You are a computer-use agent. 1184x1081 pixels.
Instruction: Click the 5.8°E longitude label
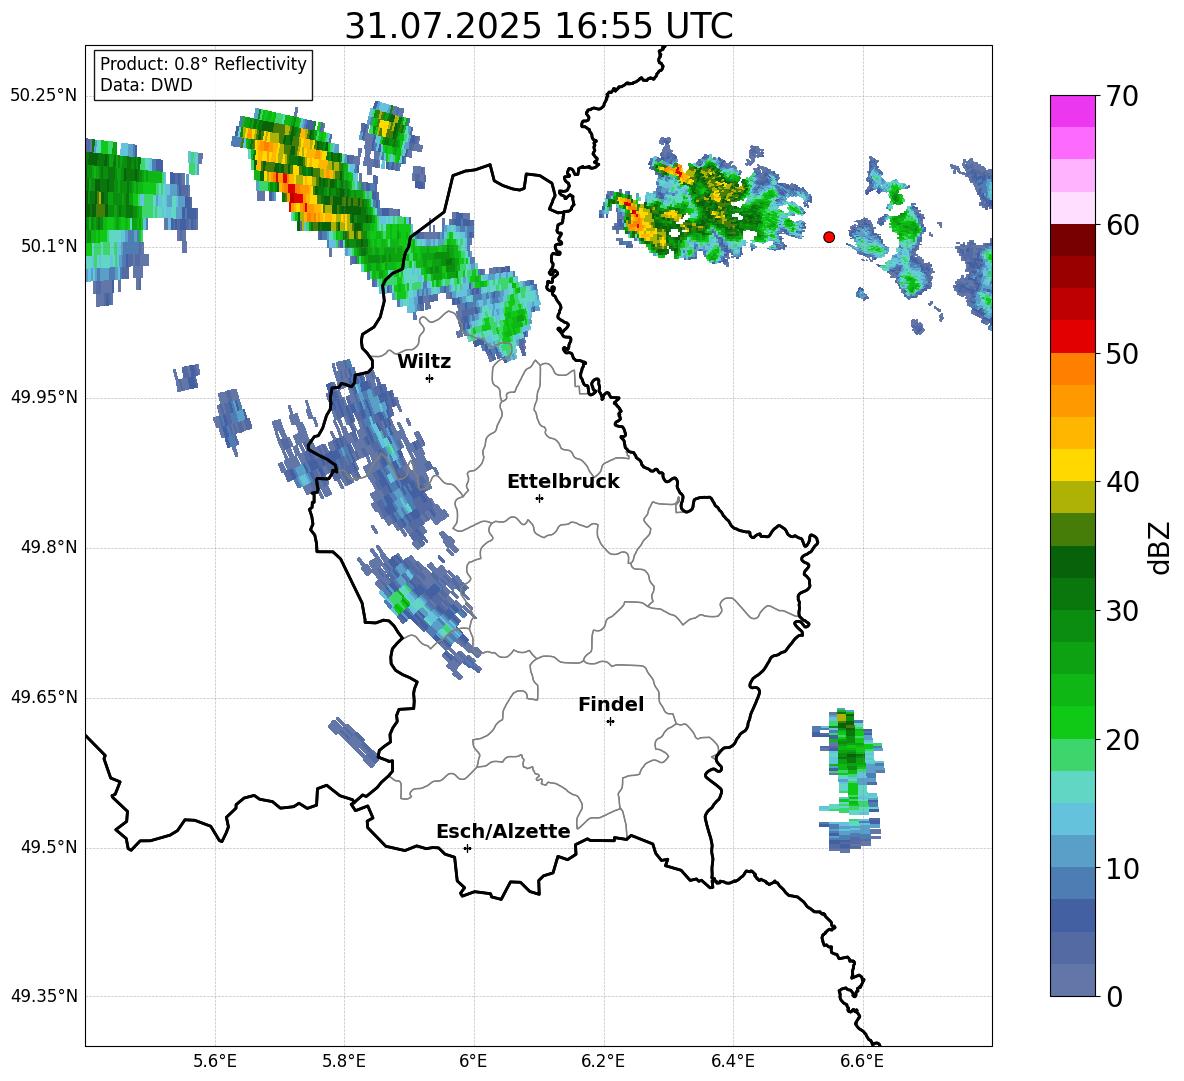(344, 1061)
